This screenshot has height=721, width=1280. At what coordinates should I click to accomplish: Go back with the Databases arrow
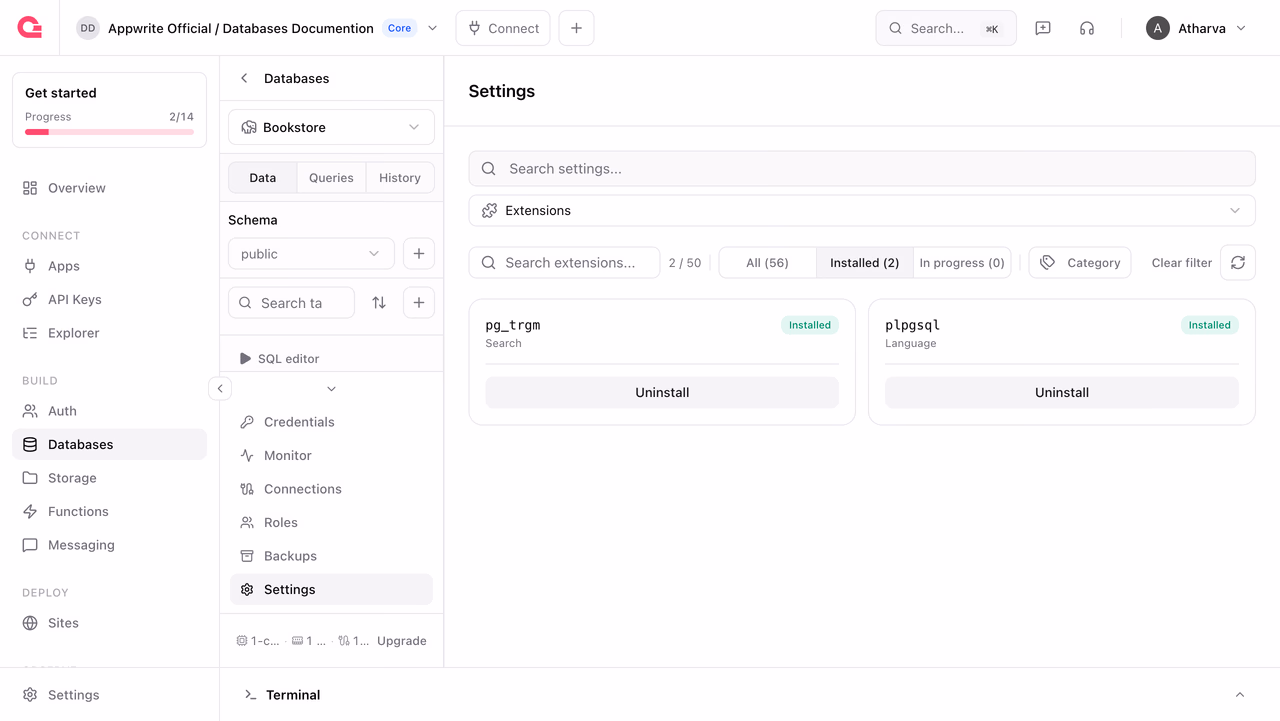tap(244, 78)
